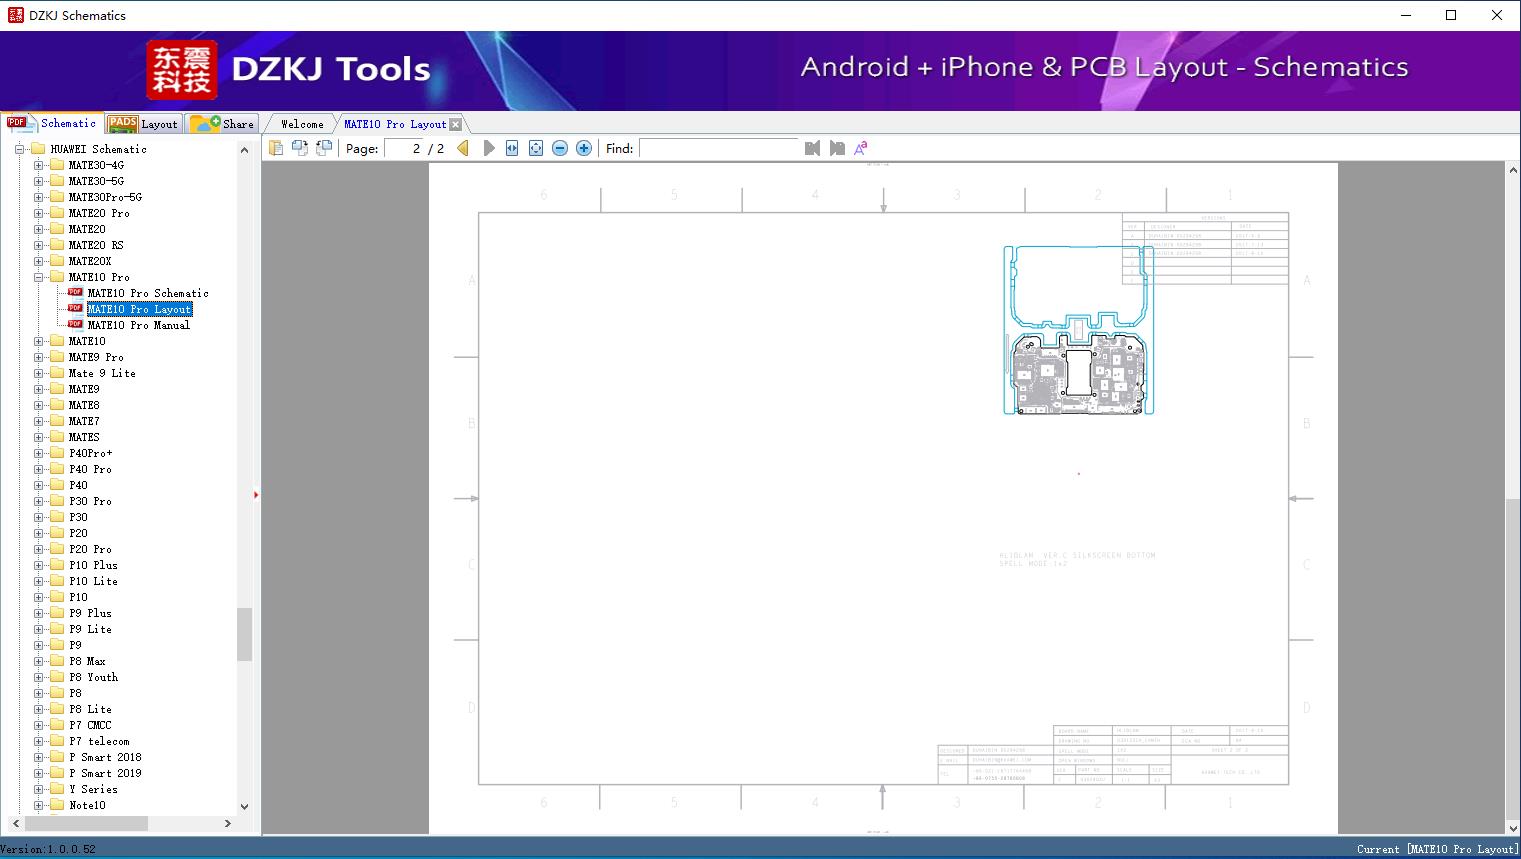
Task: Collapse the MATE10 Pro folder
Action: pos(39,277)
